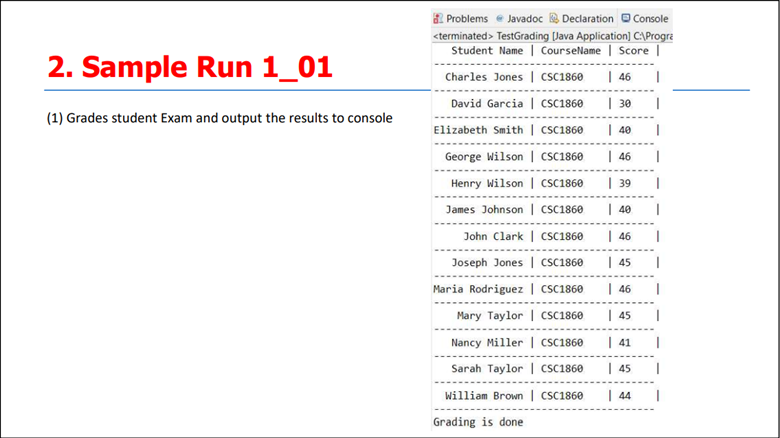Click the name 'Mary Taylor'

point(490,316)
